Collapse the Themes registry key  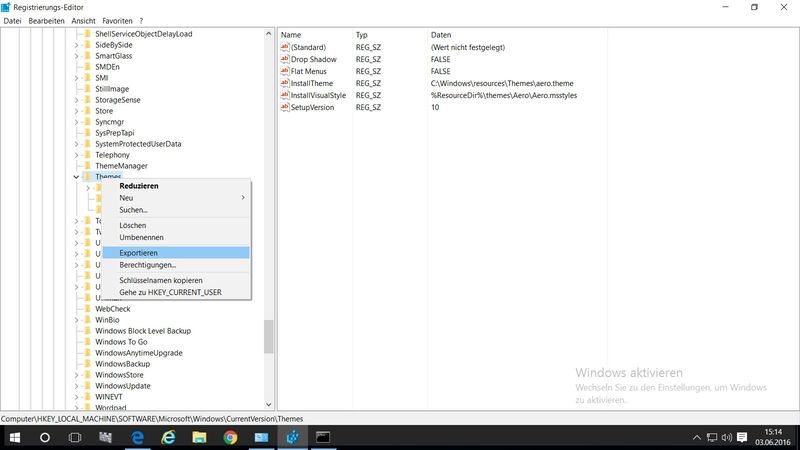(x=77, y=177)
